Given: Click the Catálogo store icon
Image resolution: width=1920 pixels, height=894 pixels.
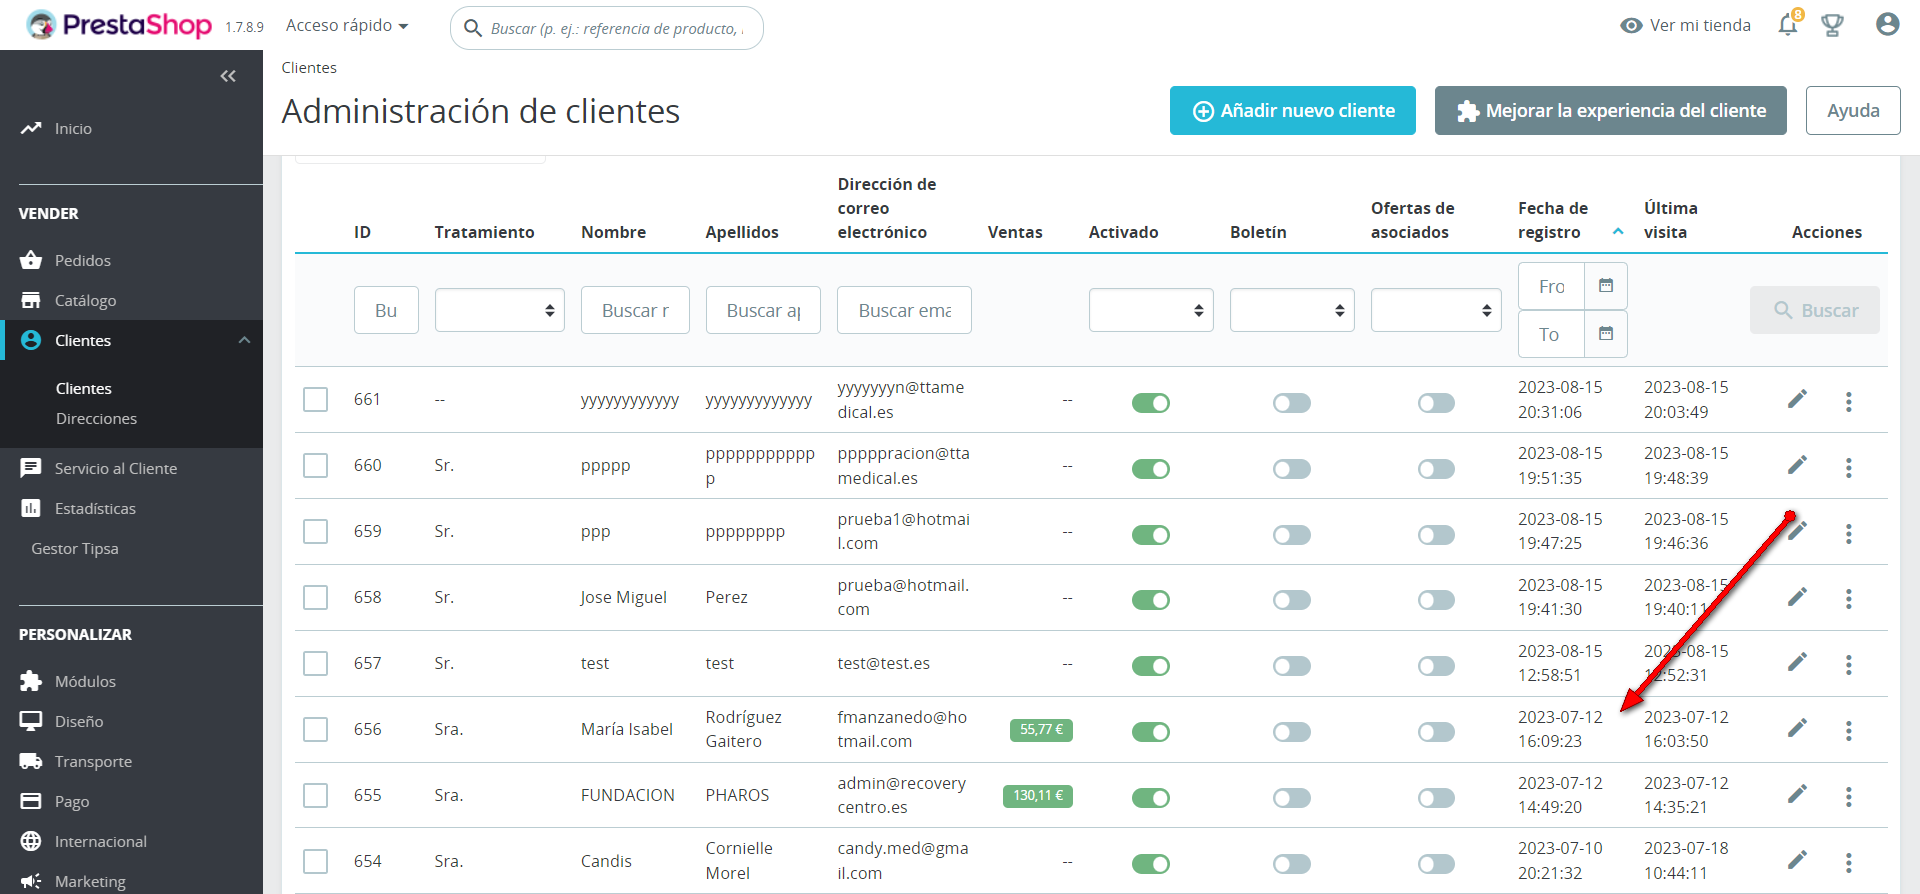Looking at the screenshot, I should tap(31, 300).
